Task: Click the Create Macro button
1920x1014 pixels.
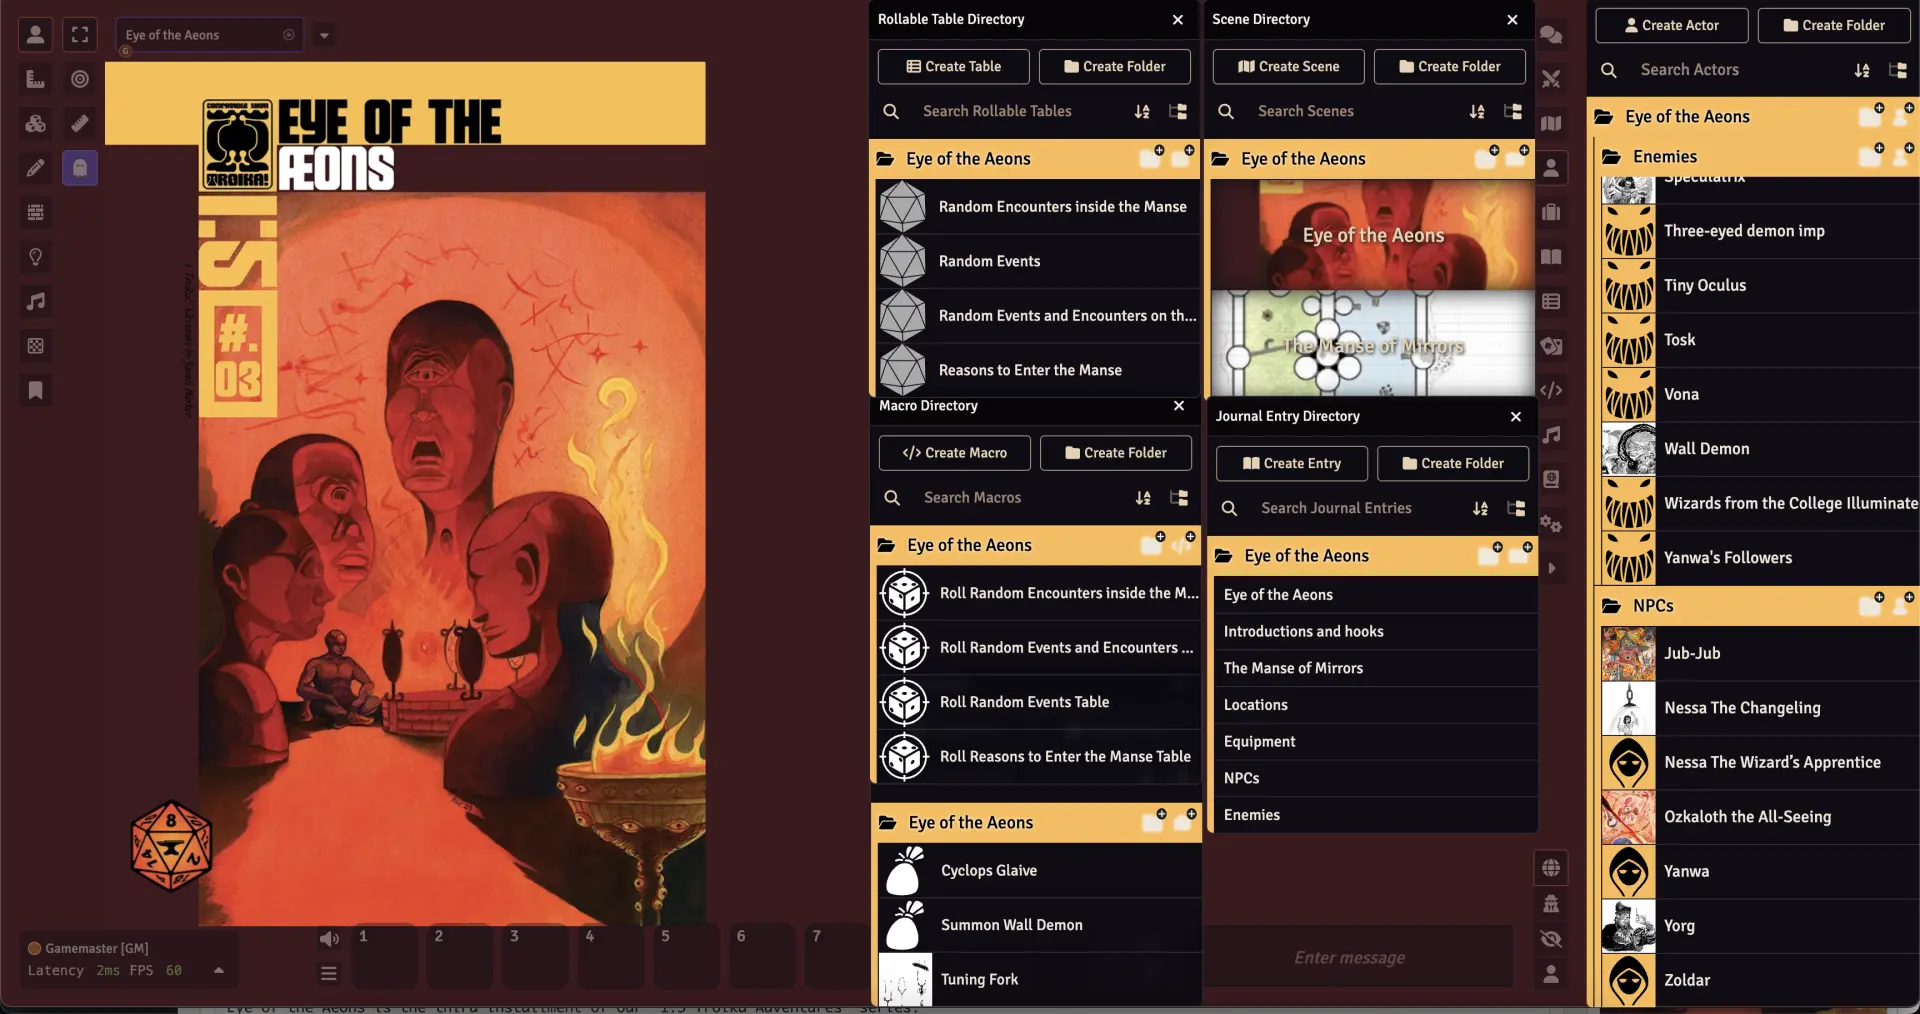Action: click(955, 453)
